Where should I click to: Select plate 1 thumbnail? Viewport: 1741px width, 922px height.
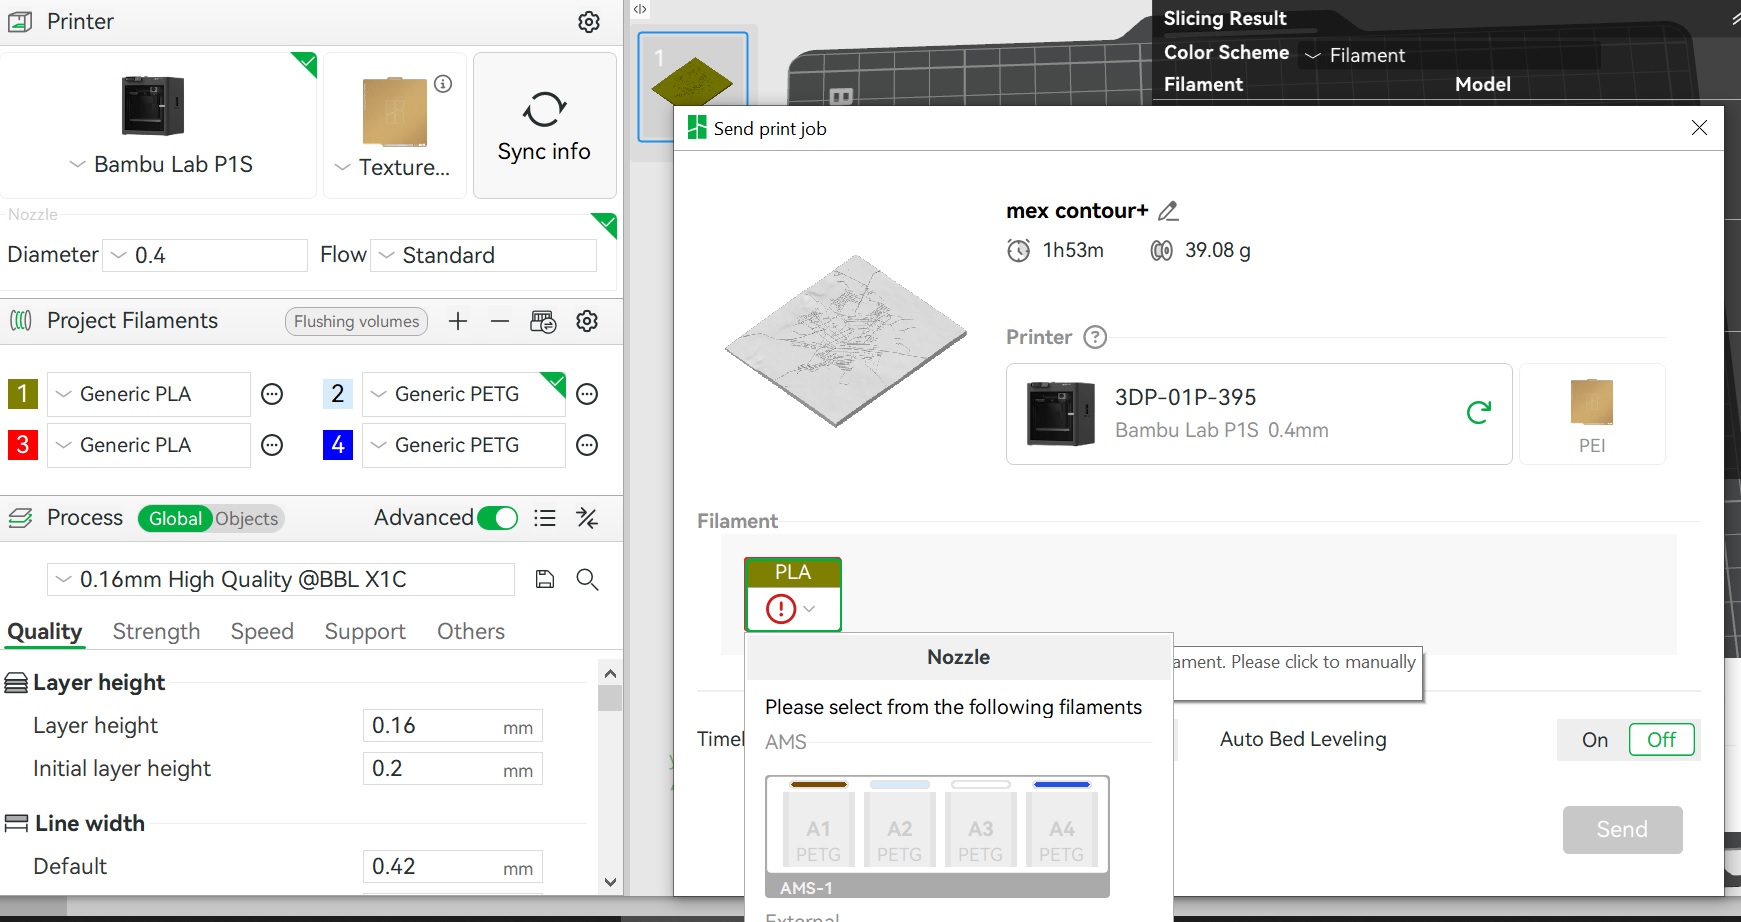[693, 86]
